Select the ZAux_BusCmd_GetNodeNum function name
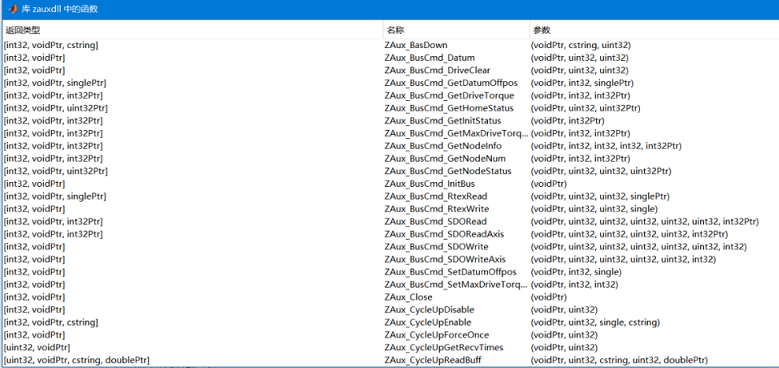 tap(445, 158)
